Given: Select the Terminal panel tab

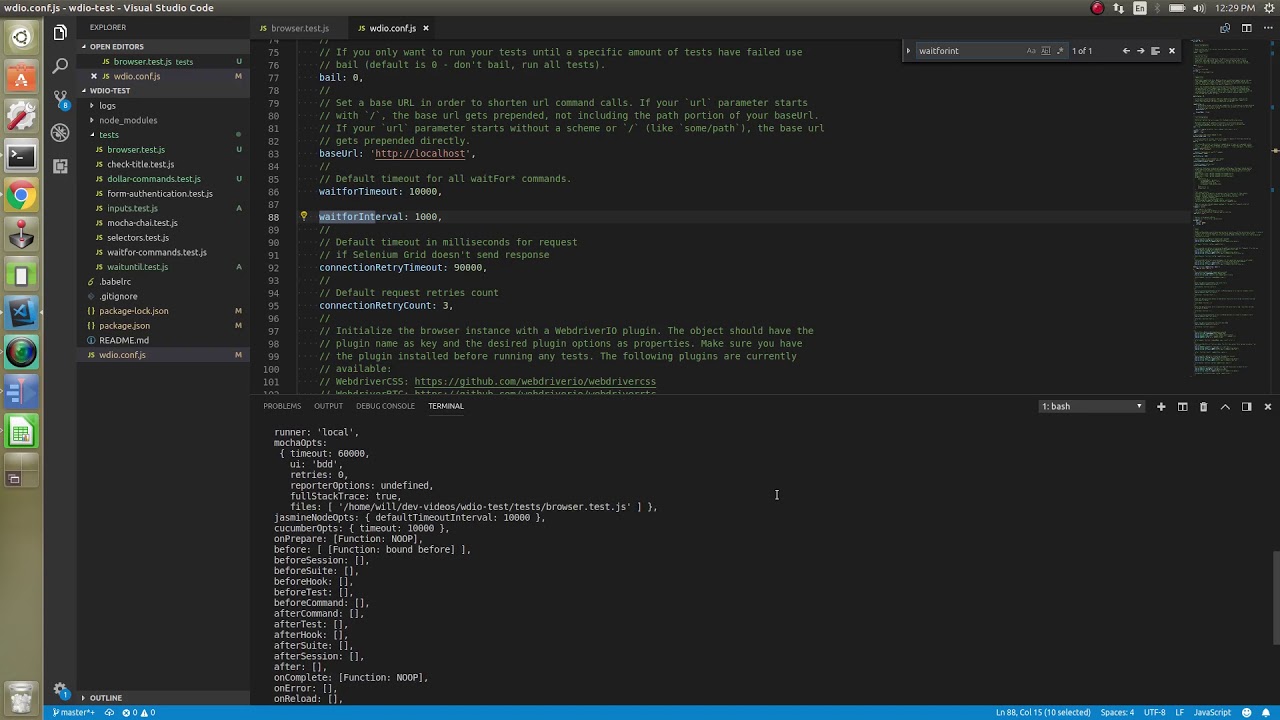Looking at the screenshot, I should (445, 406).
